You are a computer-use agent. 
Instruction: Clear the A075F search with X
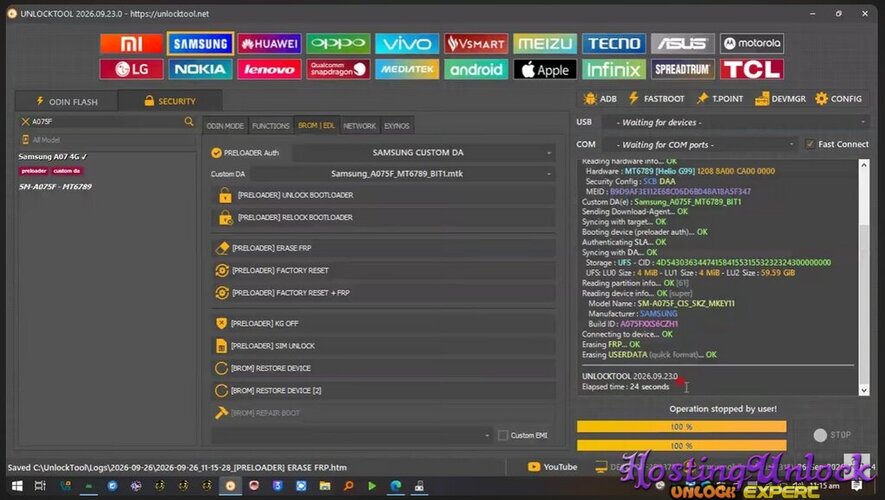25,121
